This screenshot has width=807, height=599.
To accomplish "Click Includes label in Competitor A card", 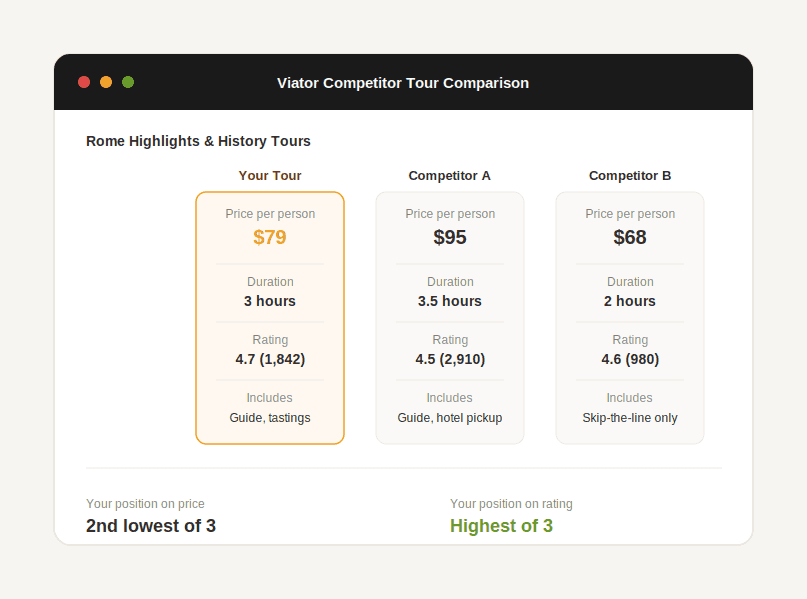I will (x=449, y=398).
